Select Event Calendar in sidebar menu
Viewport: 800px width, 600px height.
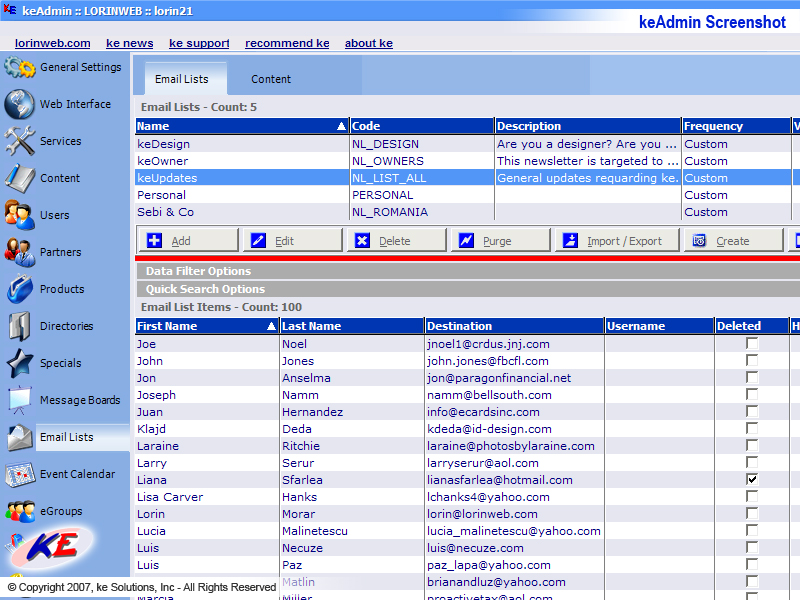[78, 474]
